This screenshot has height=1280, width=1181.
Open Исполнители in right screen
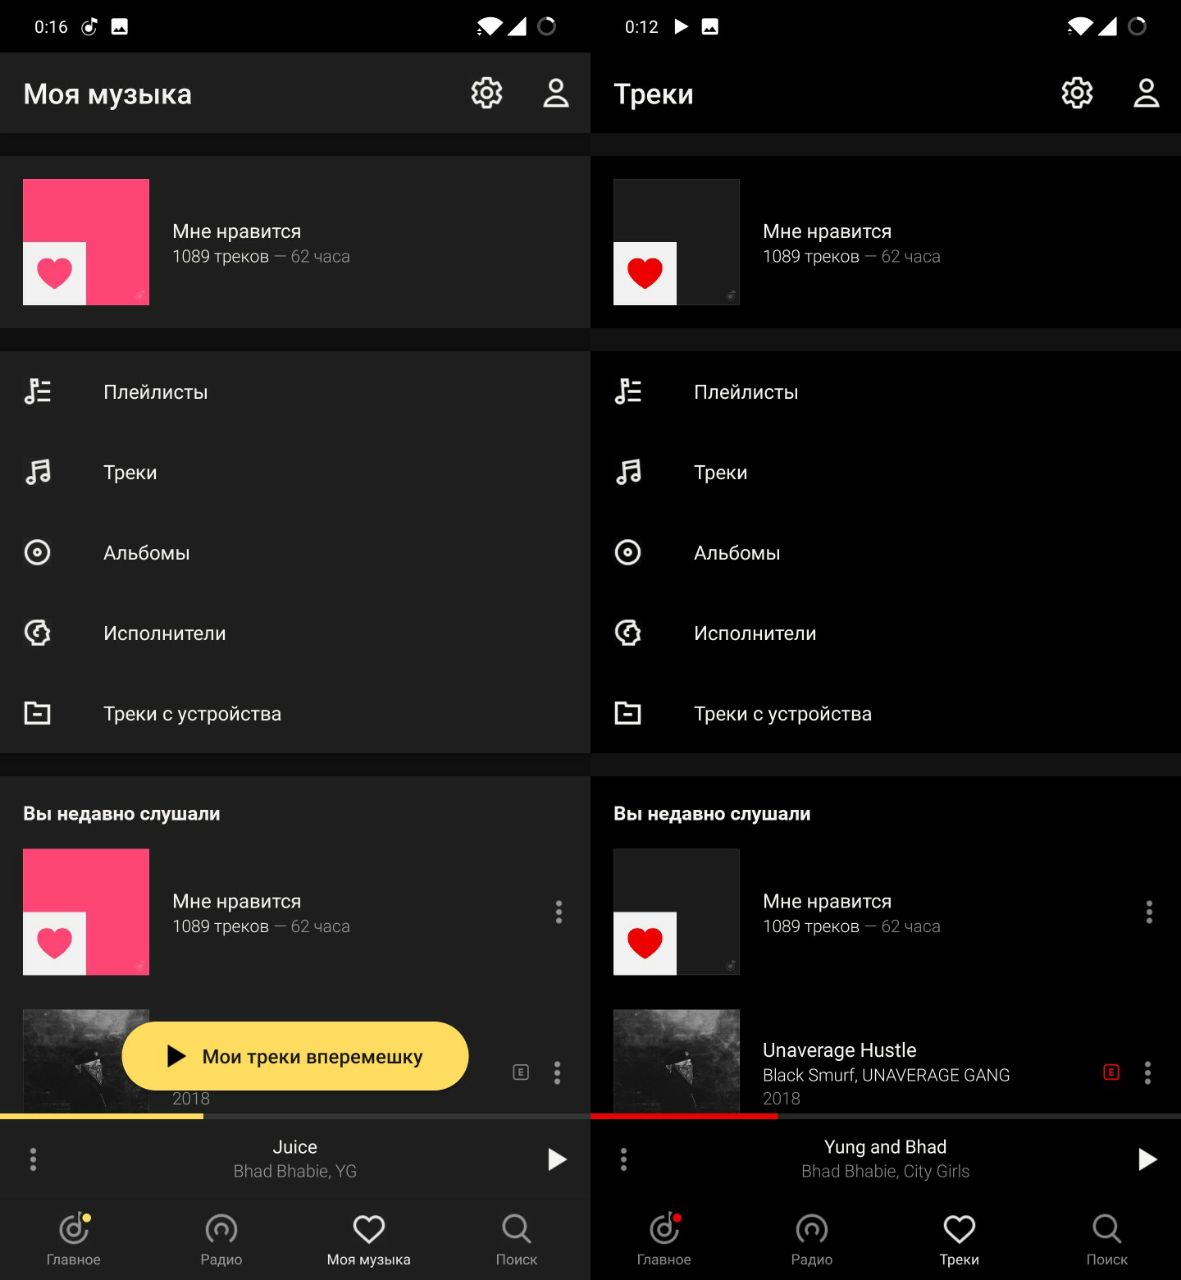pos(886,633)
